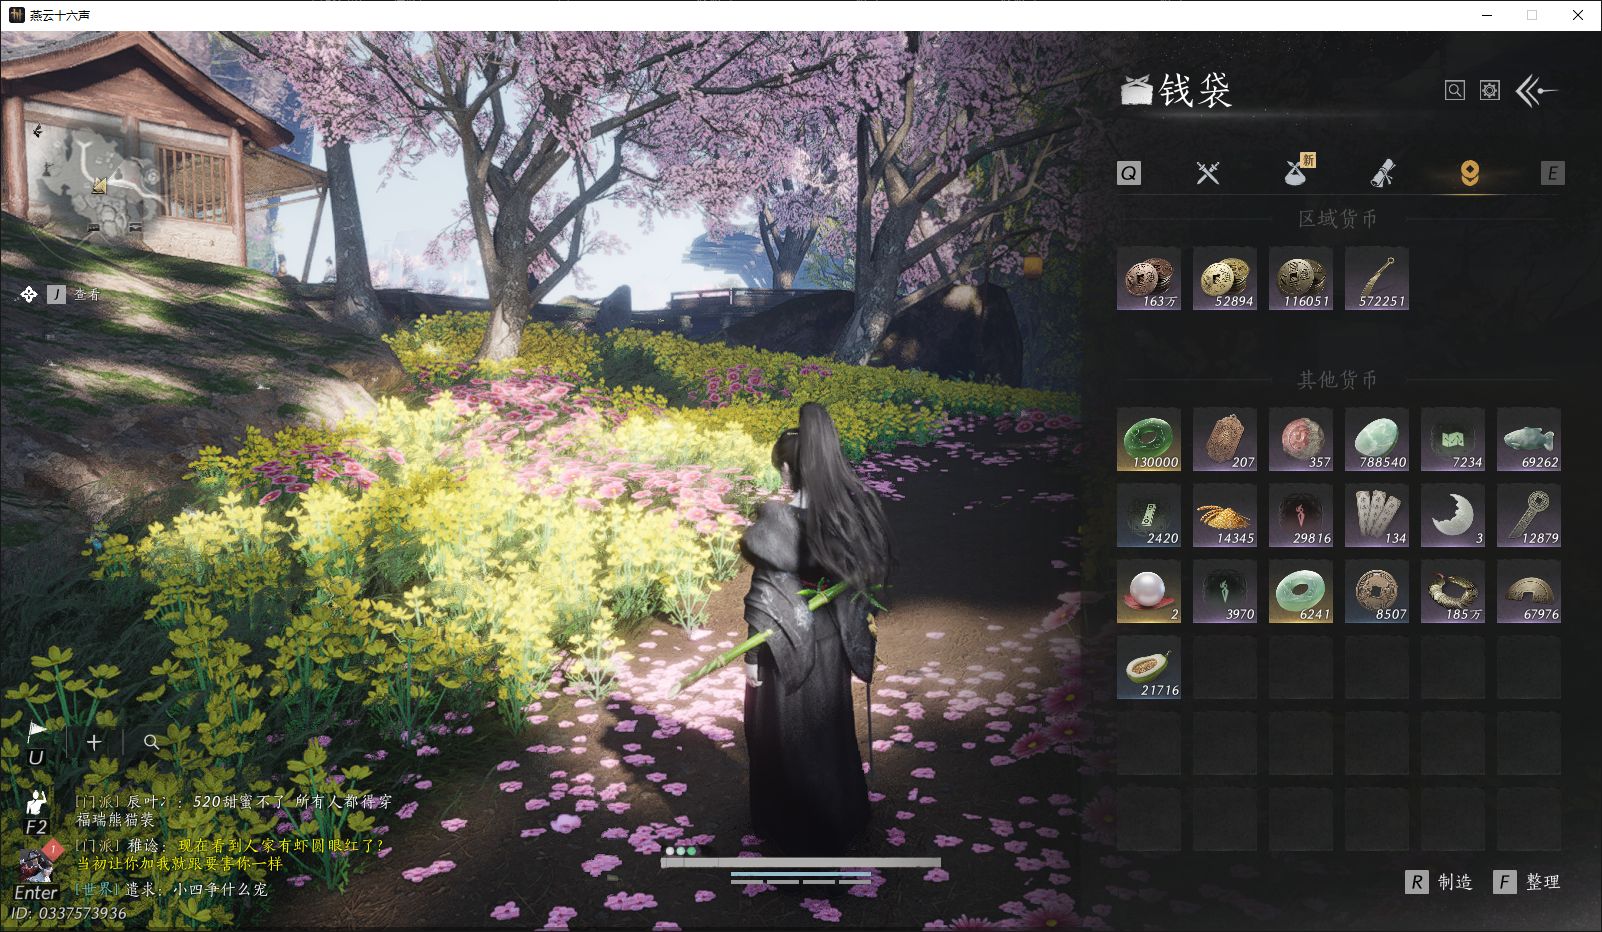This screenshot has height=932, width=1602.
Task: Select the gold grain pile showing 14345
Action: tap(1225, 515)
